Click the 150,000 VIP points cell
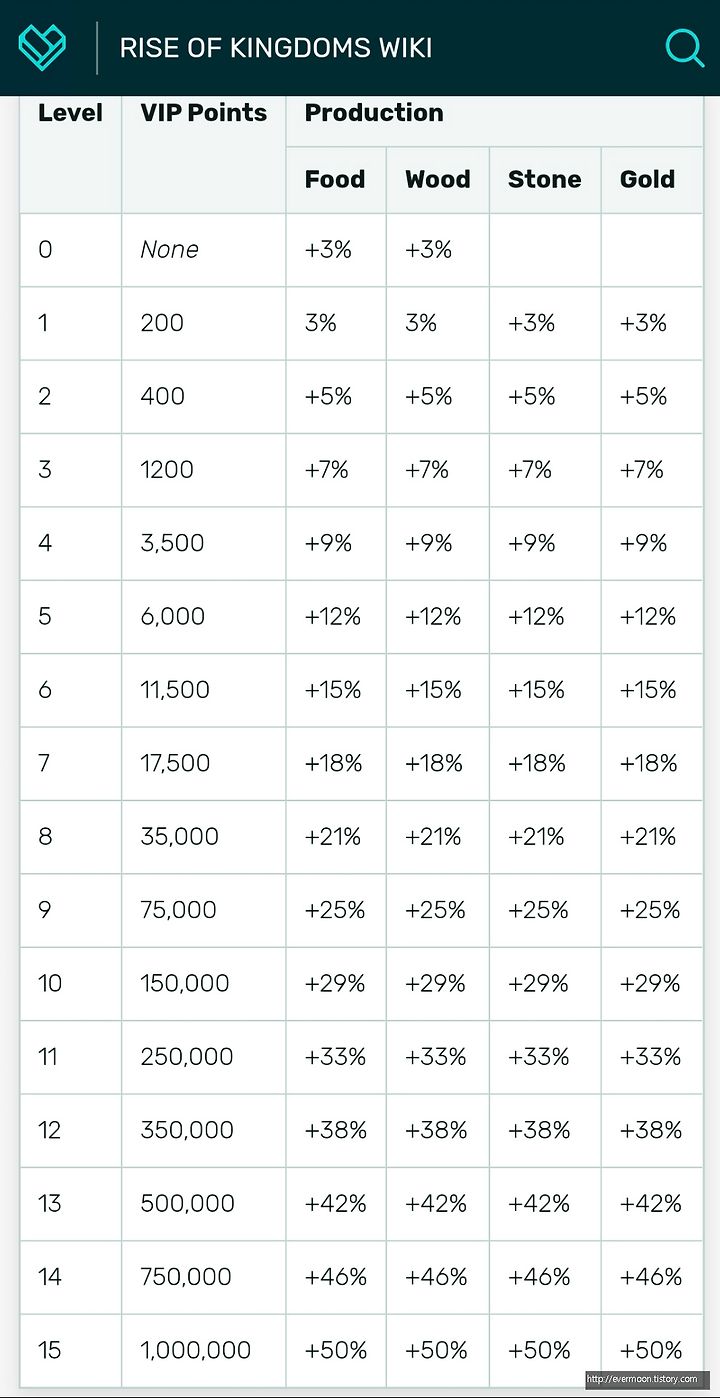This screenshot has height=1398, width=720. pyautogui.click(x=204, y=983)
